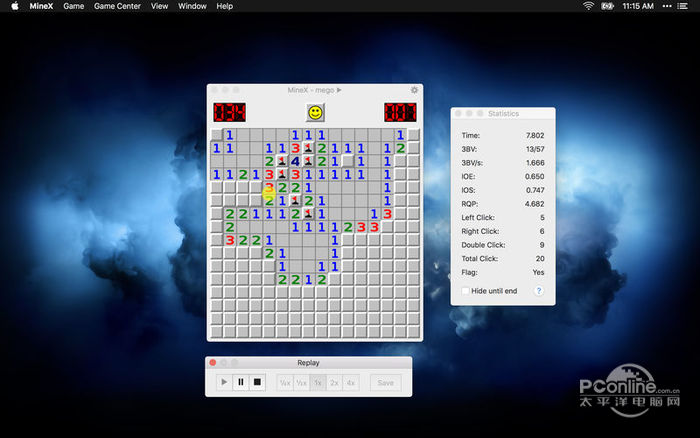This screenshot has height=438, width=700.
Task: Click the dark blue 4 cell
Action: pyautogui.click(x=295, y=161)
